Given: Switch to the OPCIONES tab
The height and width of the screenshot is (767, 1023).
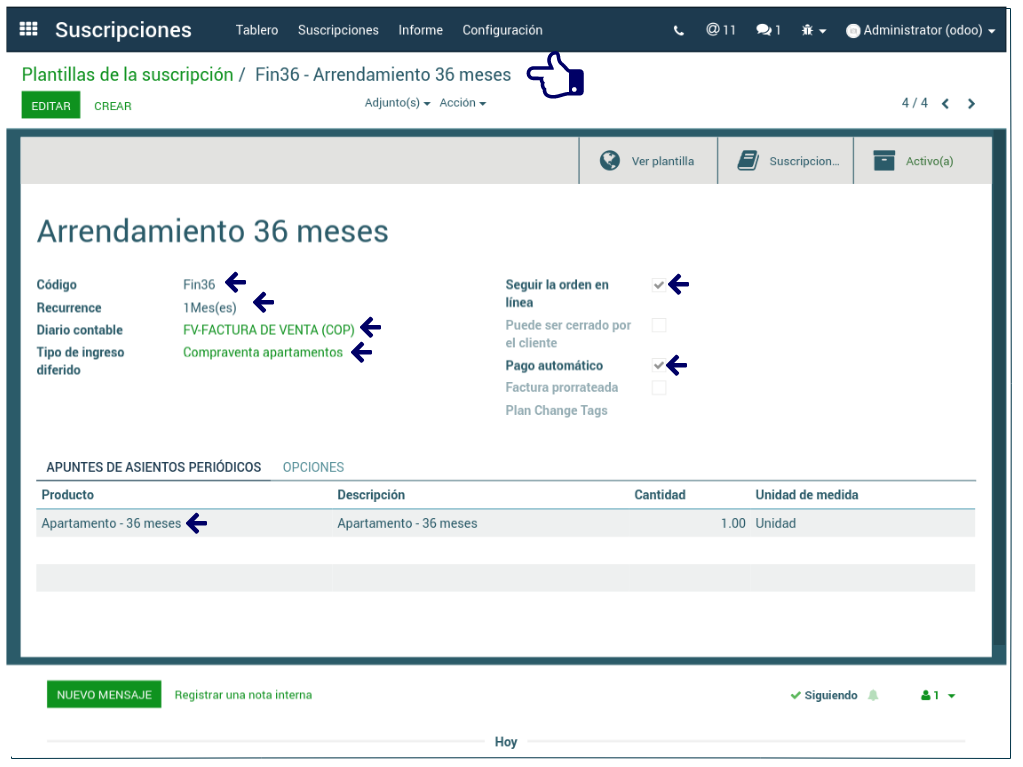Looking at the screenshot, I should coord(313,467).
